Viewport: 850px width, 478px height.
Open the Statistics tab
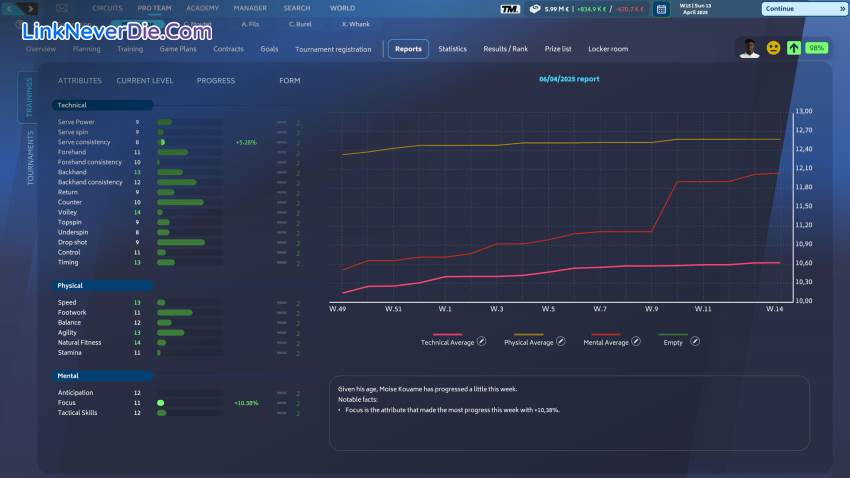coord(452,49)
